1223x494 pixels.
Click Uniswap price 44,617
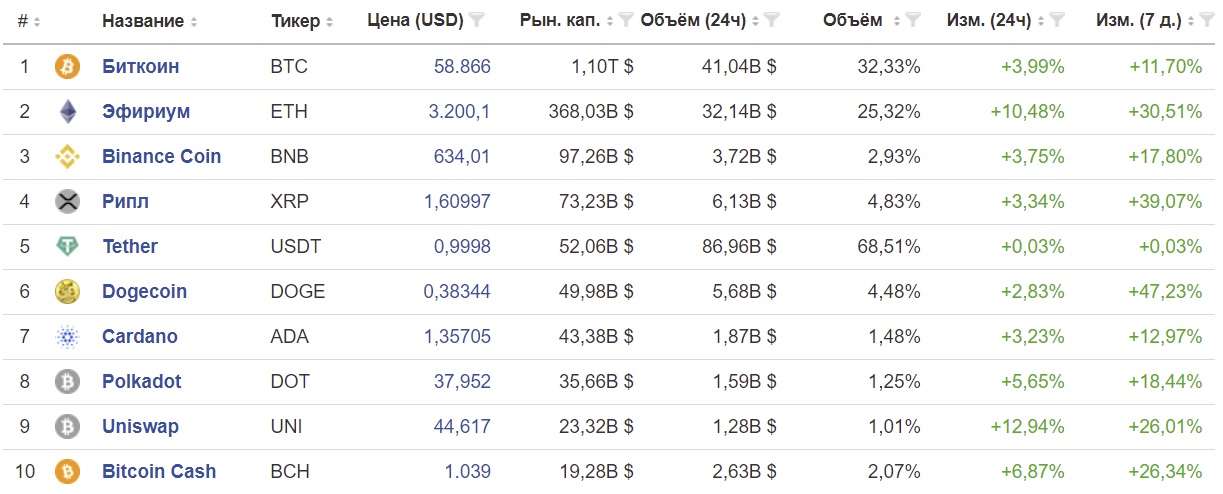(x=462, y=427)
